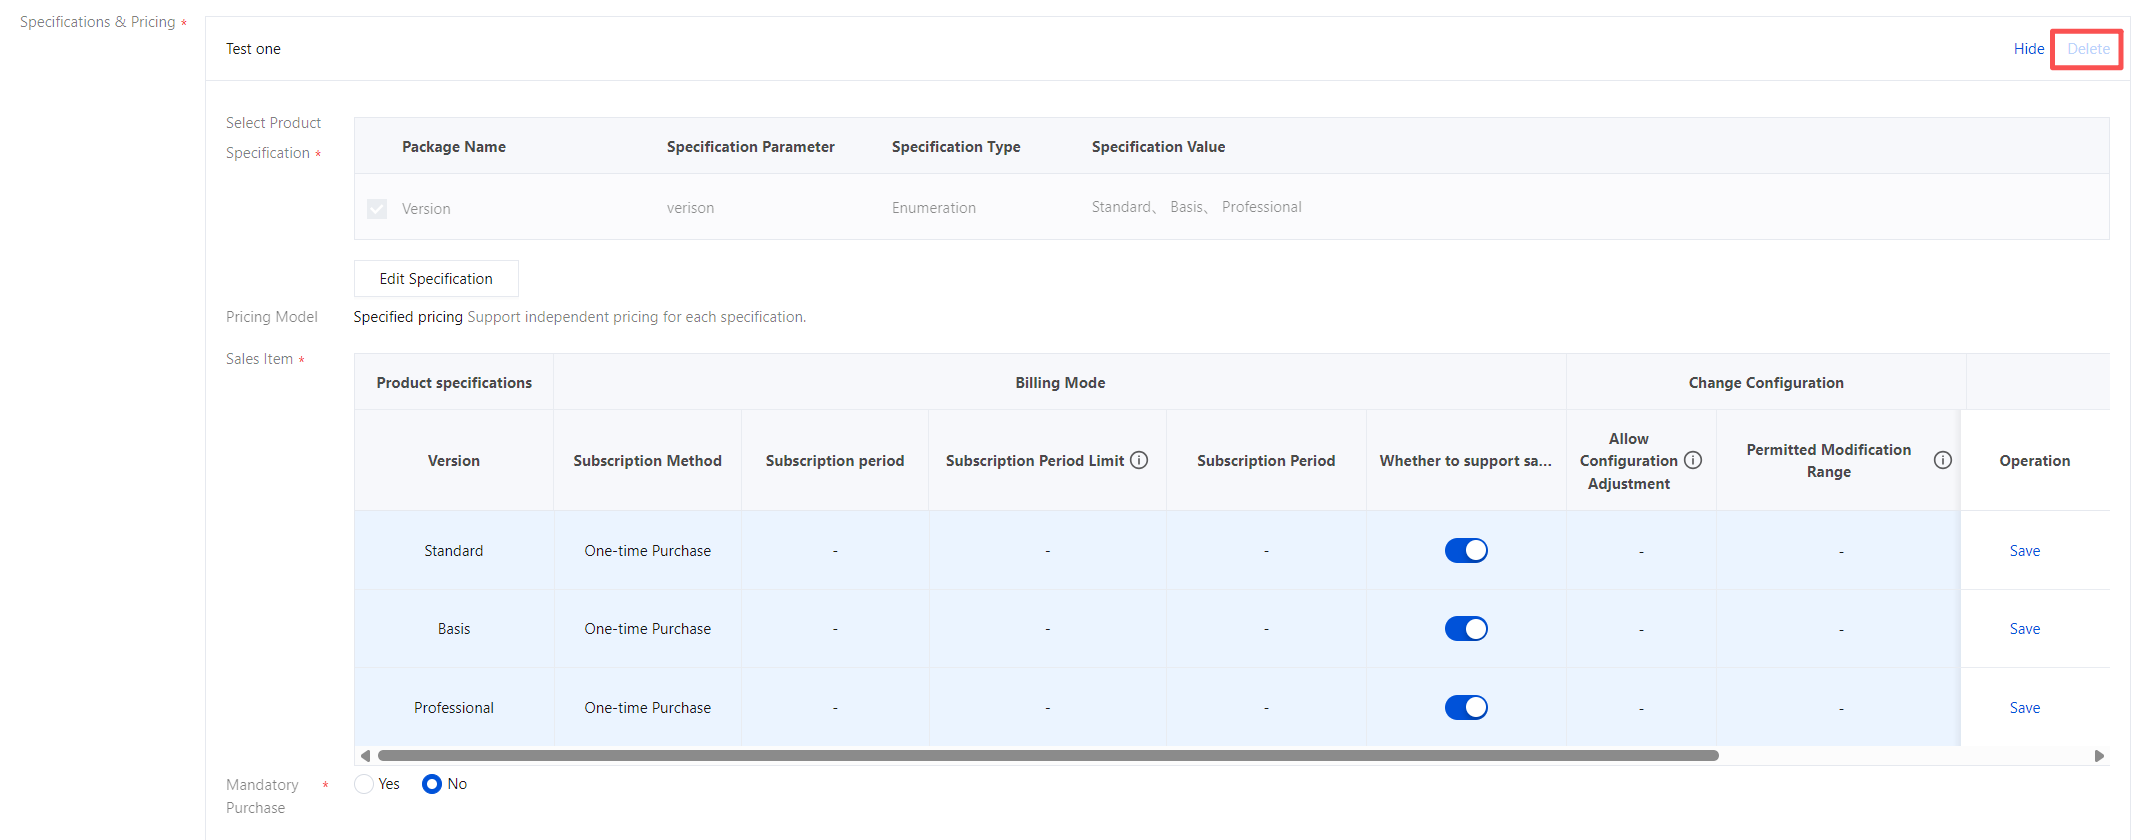Tick the Version package checkbox

(x=377, y=209)
